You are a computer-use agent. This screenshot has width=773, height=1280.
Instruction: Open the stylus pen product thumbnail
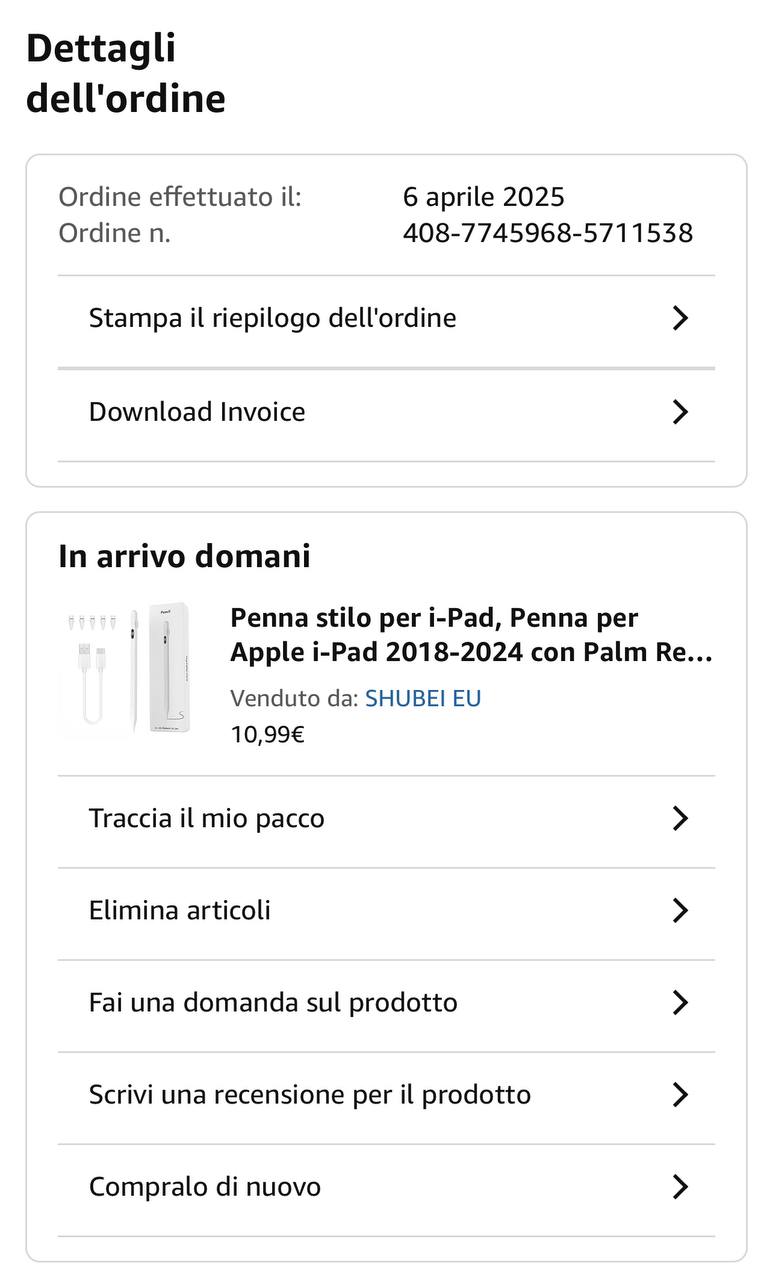coord(126,668)
